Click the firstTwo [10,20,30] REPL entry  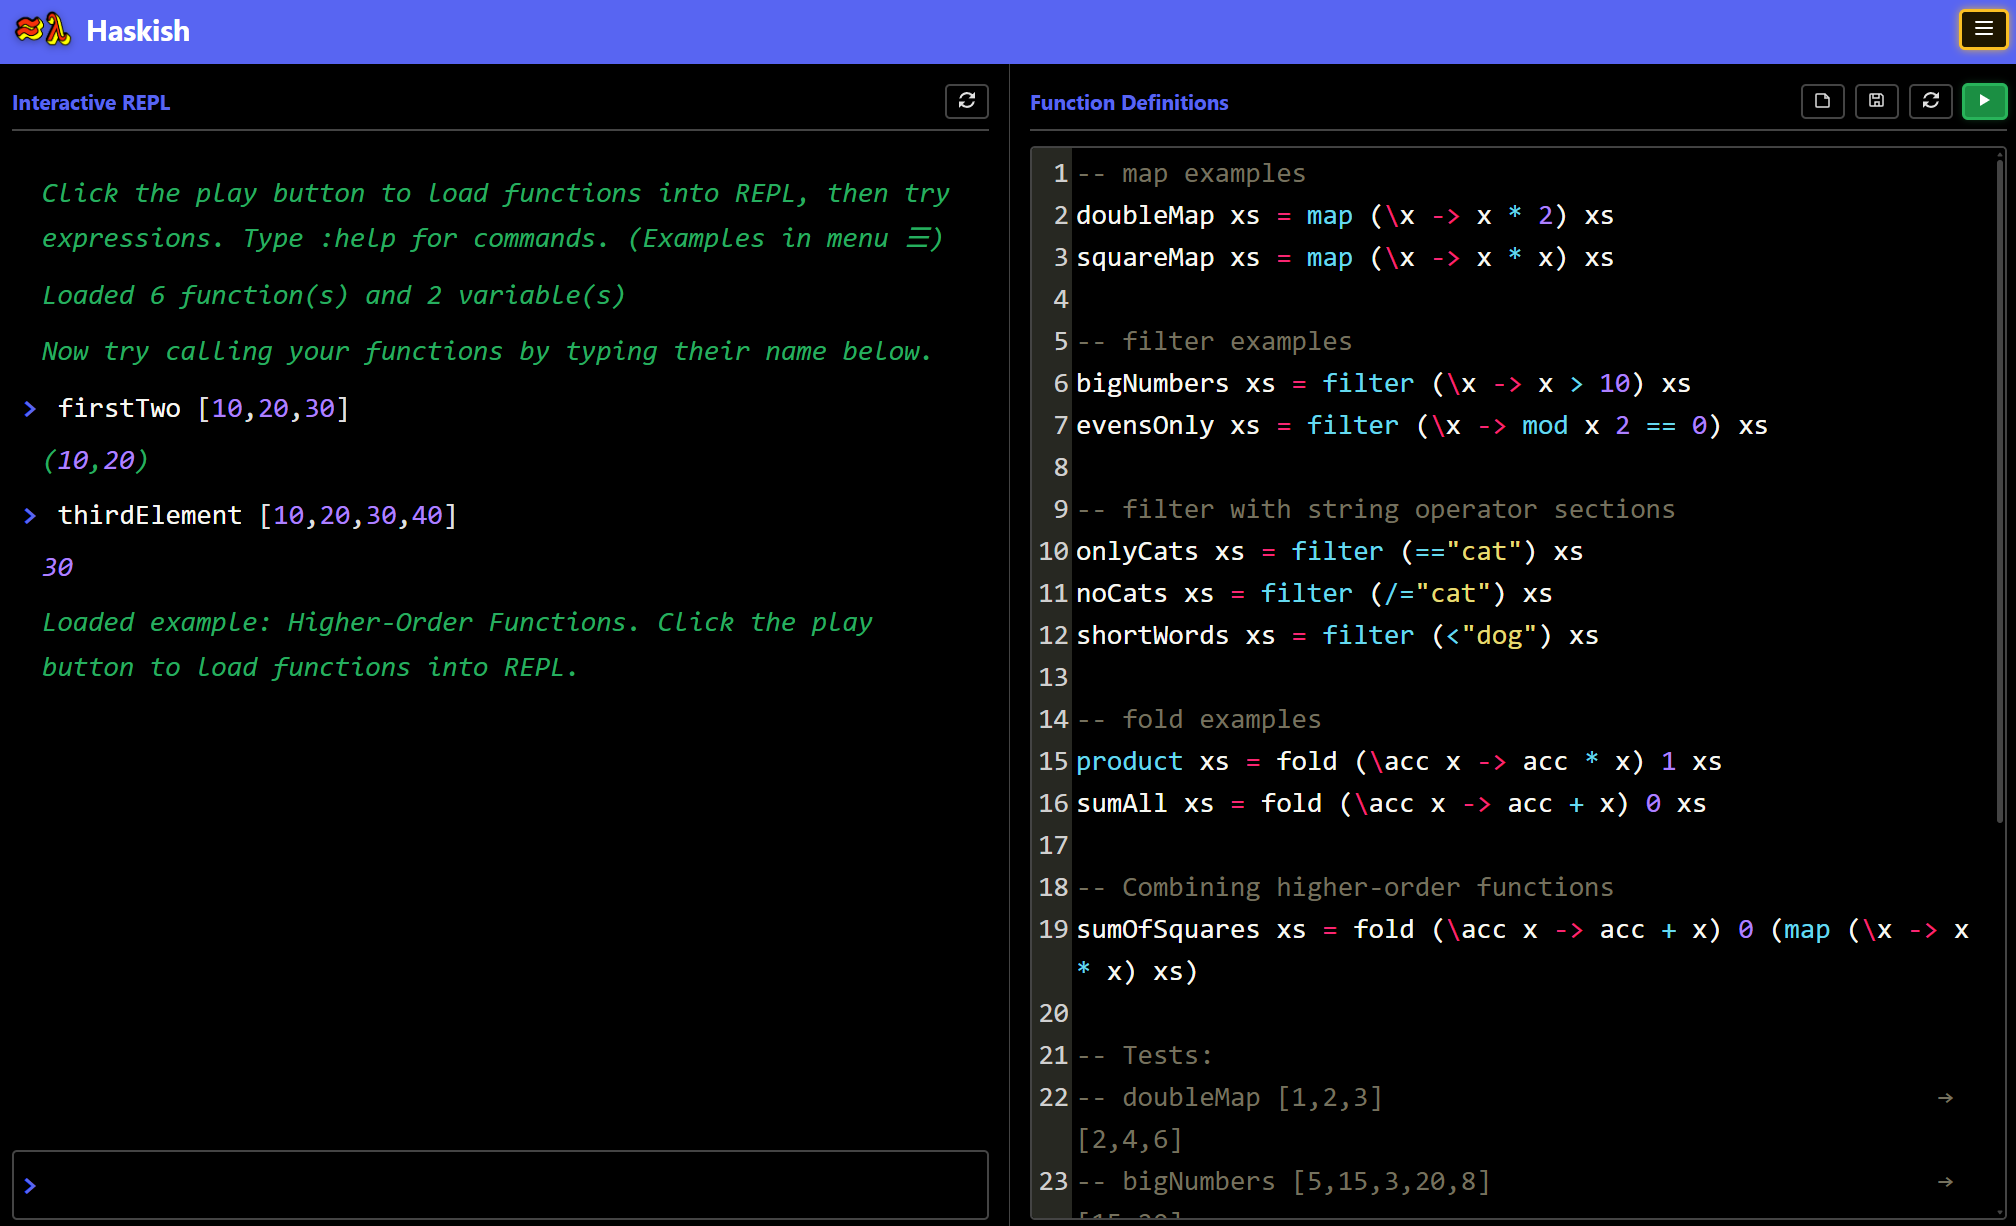coord(203,408)
